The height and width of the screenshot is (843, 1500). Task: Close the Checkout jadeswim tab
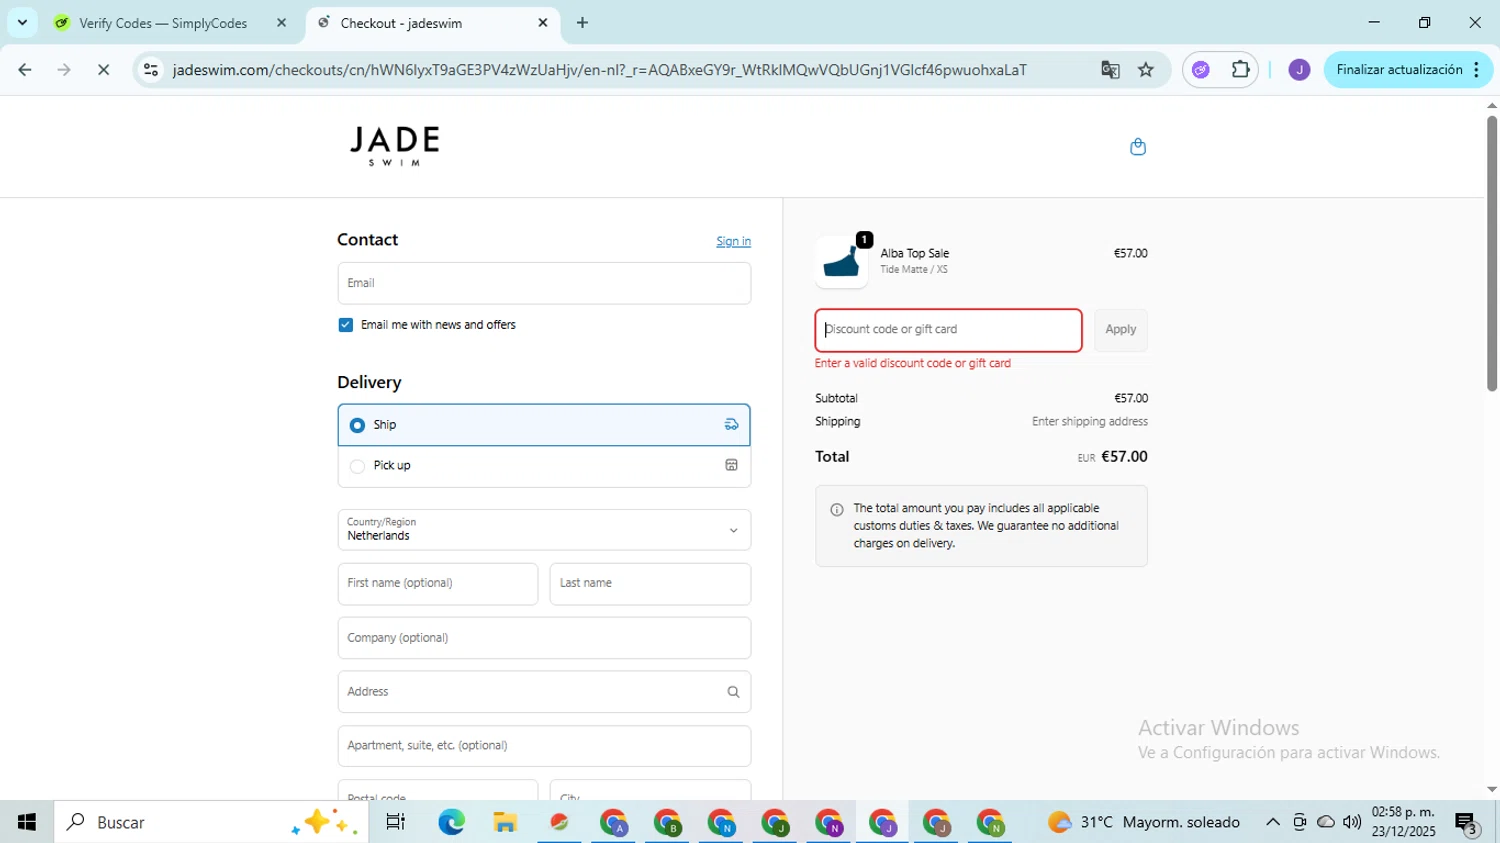tap(543, 23)
